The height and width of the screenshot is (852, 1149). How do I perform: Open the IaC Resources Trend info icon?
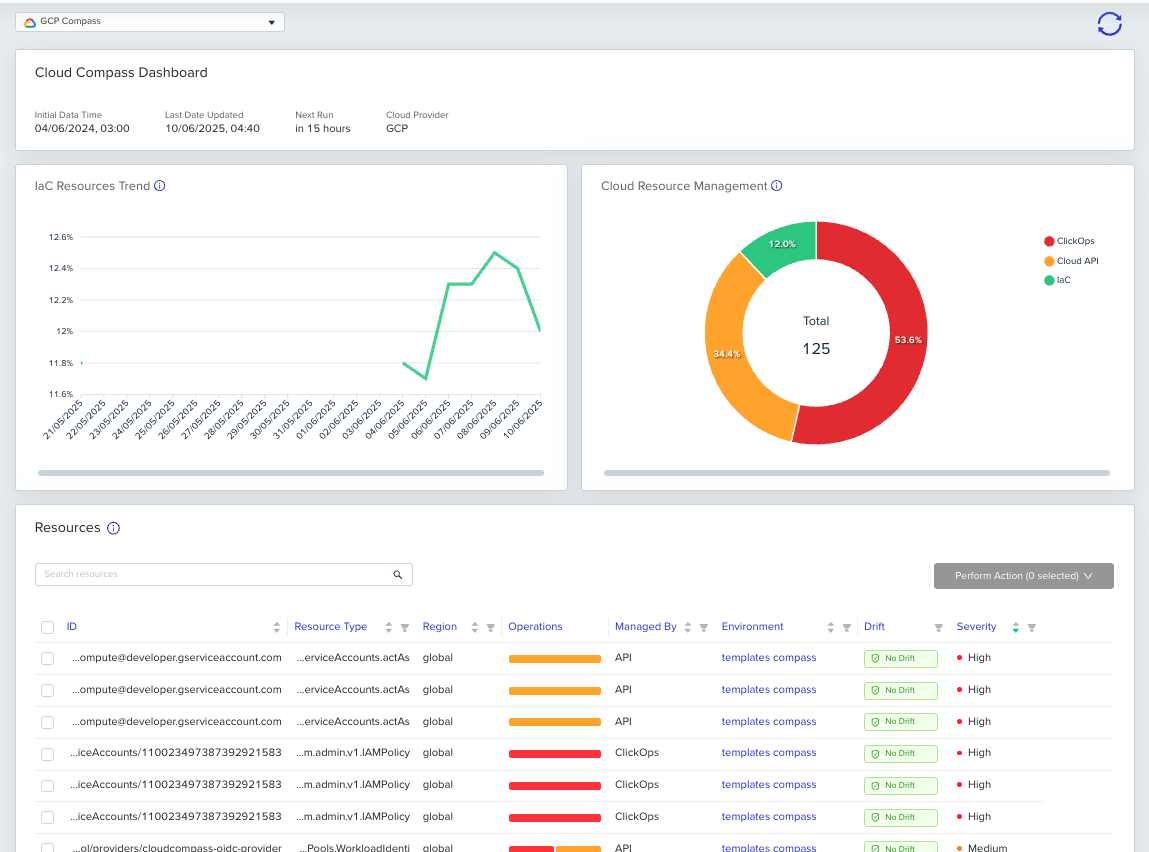tap(160, 186)
